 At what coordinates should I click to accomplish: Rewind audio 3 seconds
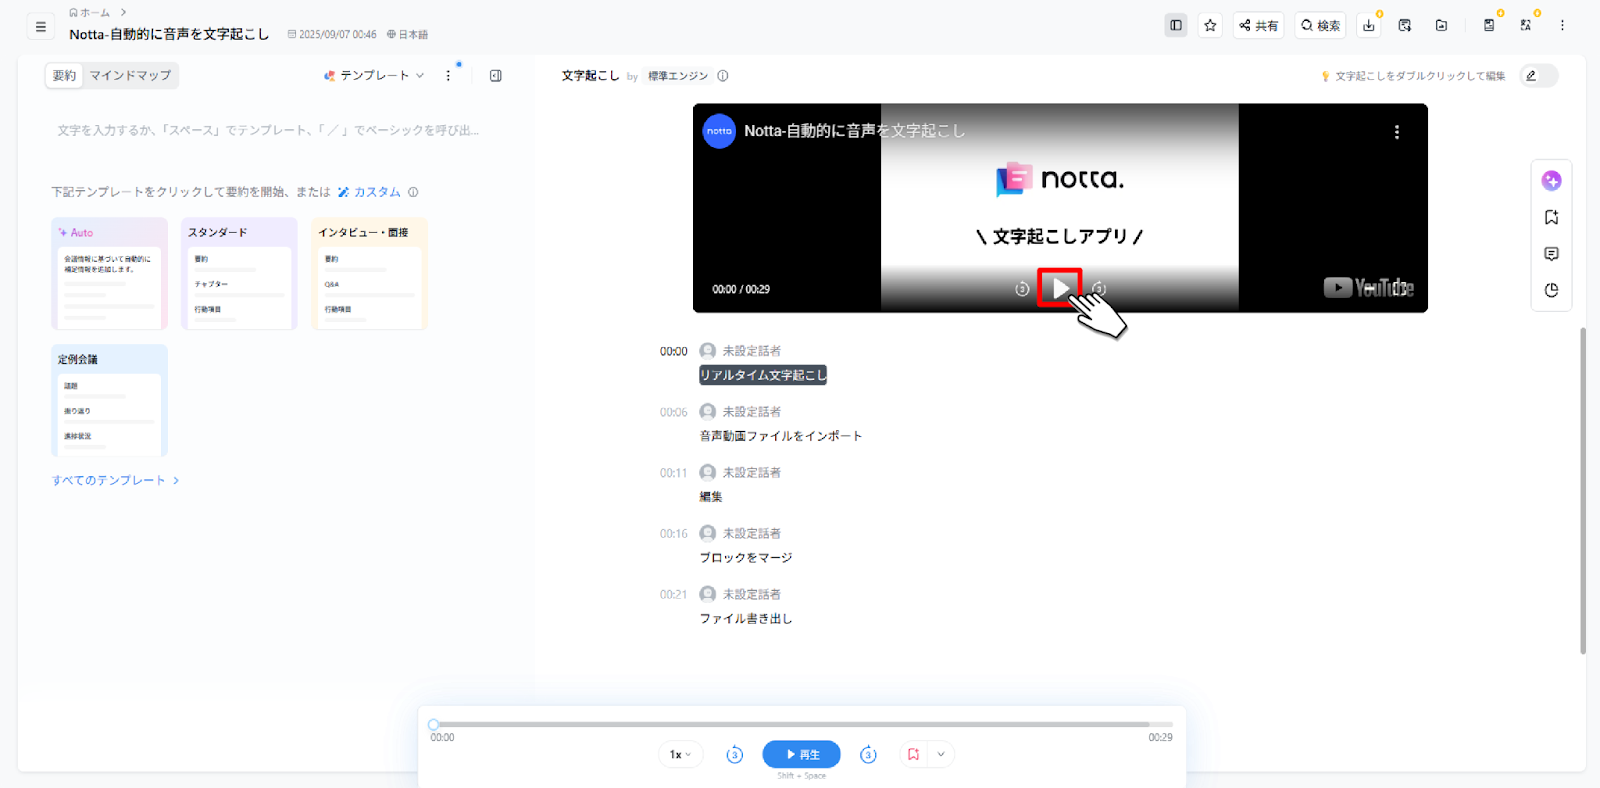[x=734, y=755]
